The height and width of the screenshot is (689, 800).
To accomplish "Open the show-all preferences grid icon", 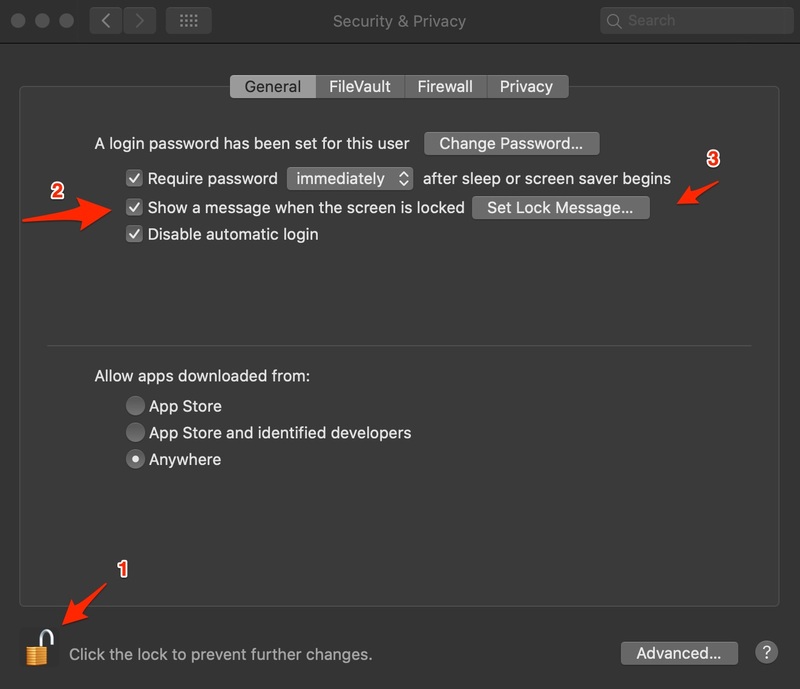I will (x=189, y=21).
